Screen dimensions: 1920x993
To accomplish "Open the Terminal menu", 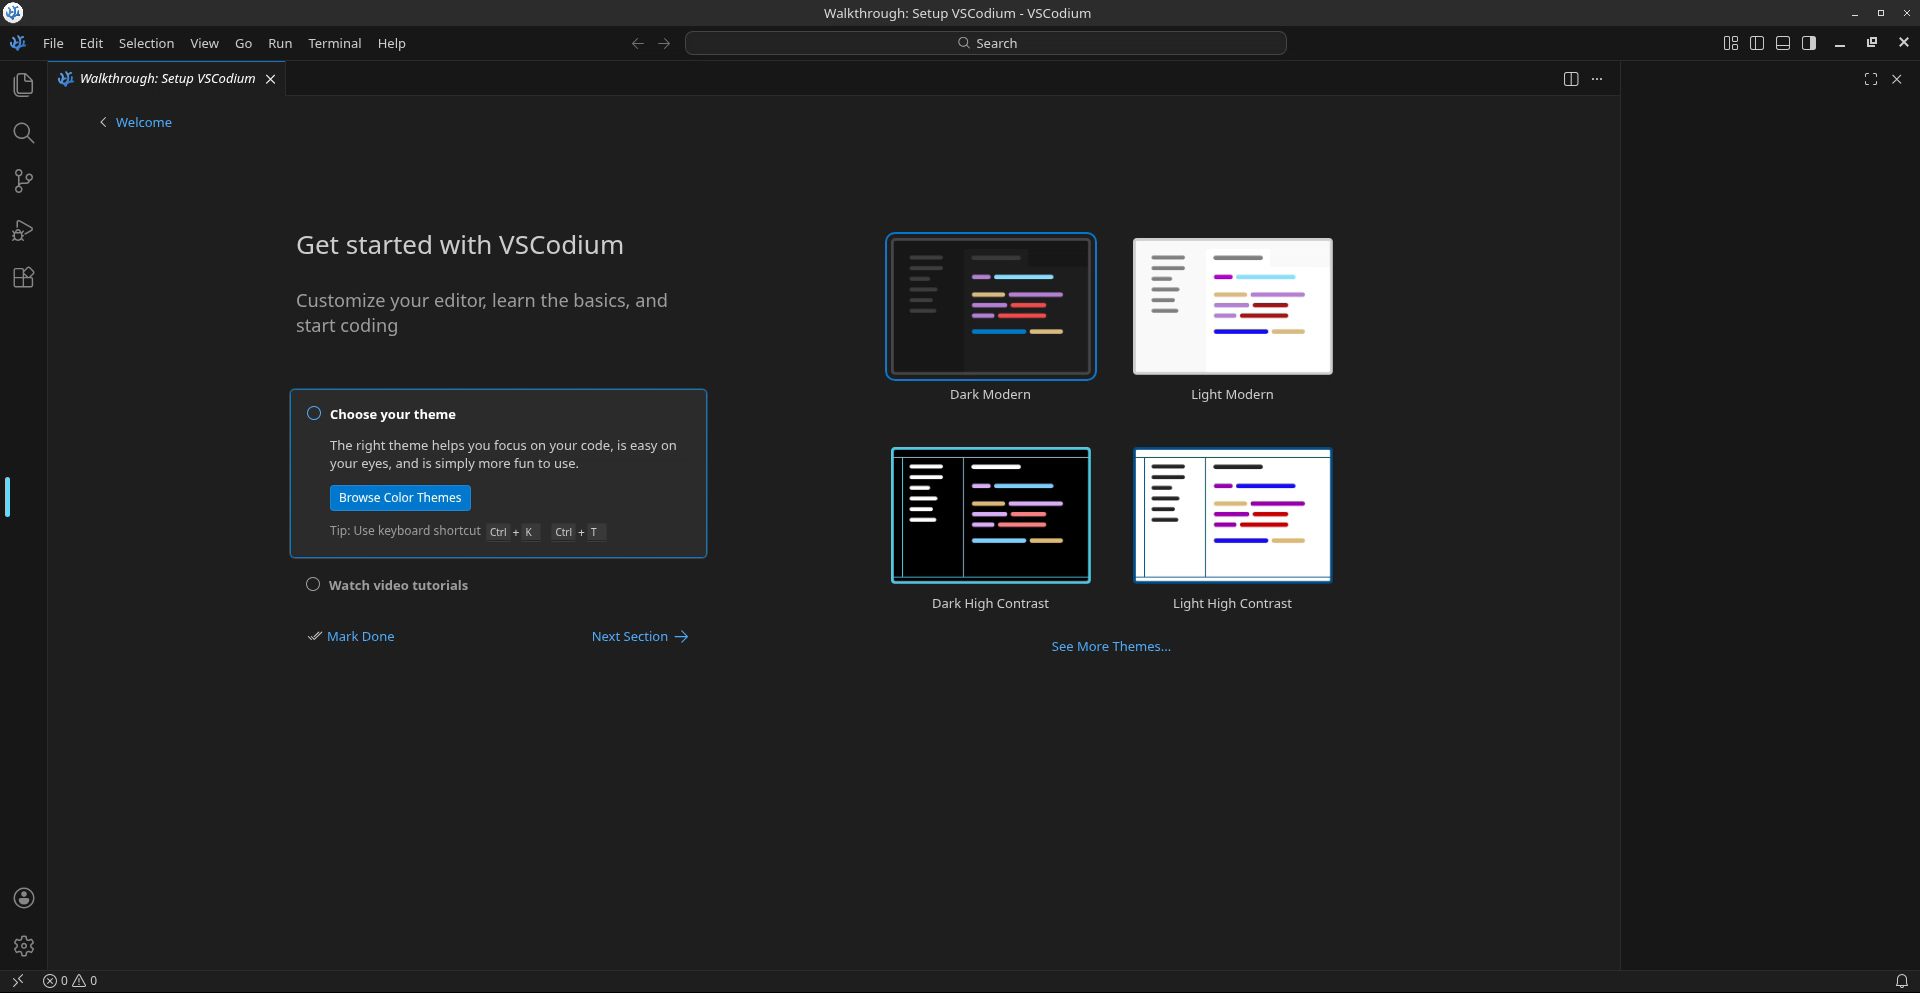I will coord(334,43).
